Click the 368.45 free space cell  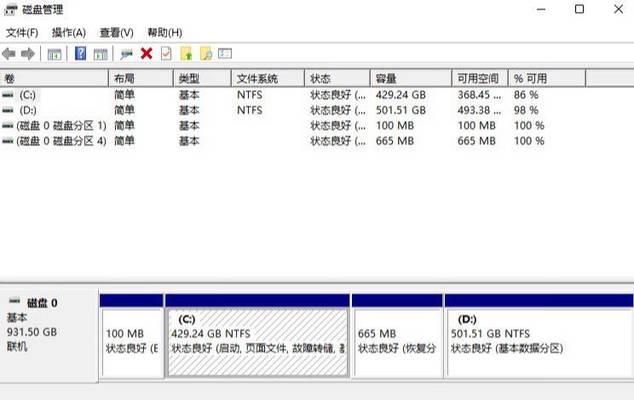coord(479,95)
